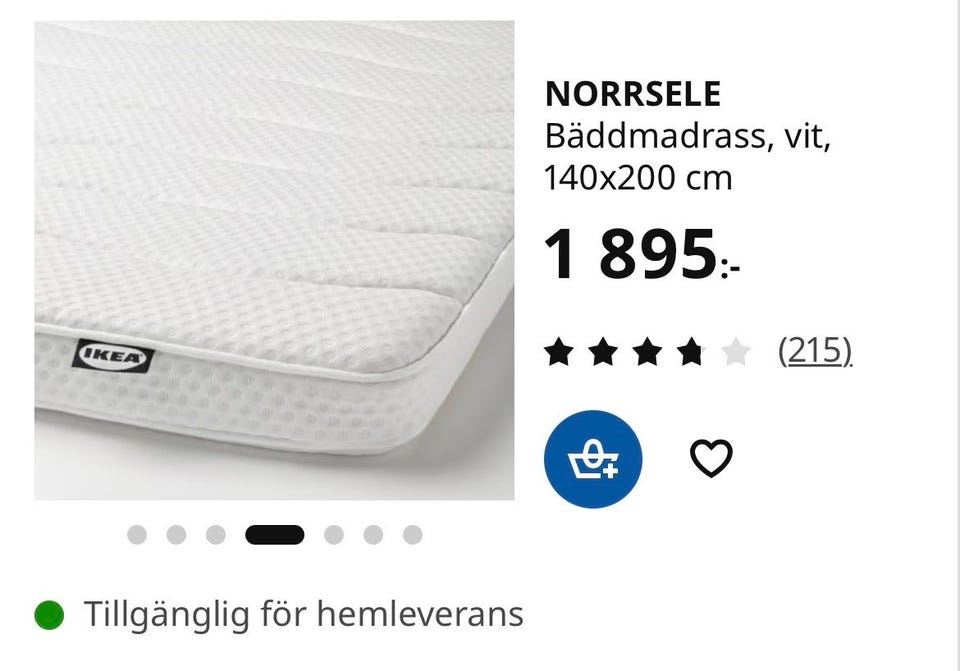Add NORRSELE mattress to shopping basket
This screenshot has height=671, width=960.
point(593,459)
